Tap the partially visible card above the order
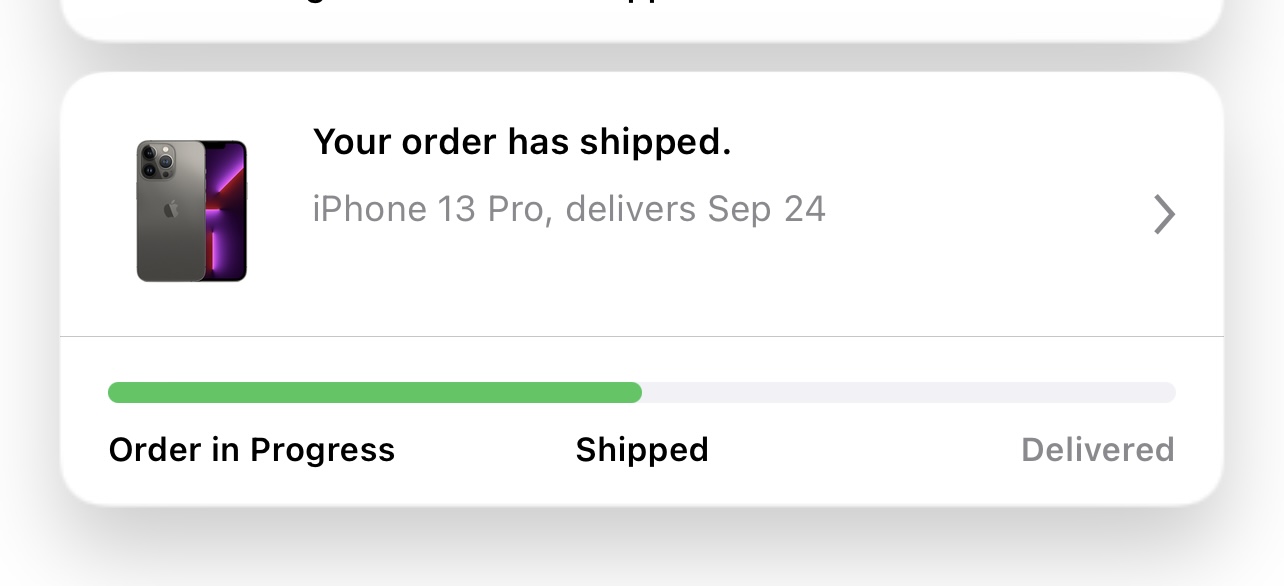Image resolution: width=1284 pixels, height=586 pixels. [x=642, y=18]
